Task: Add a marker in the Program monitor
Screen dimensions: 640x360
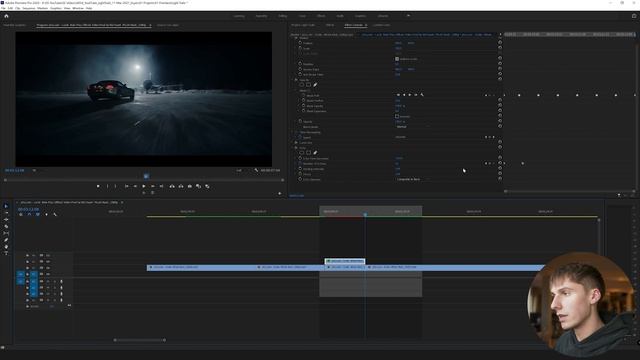Action: [98, 186]
